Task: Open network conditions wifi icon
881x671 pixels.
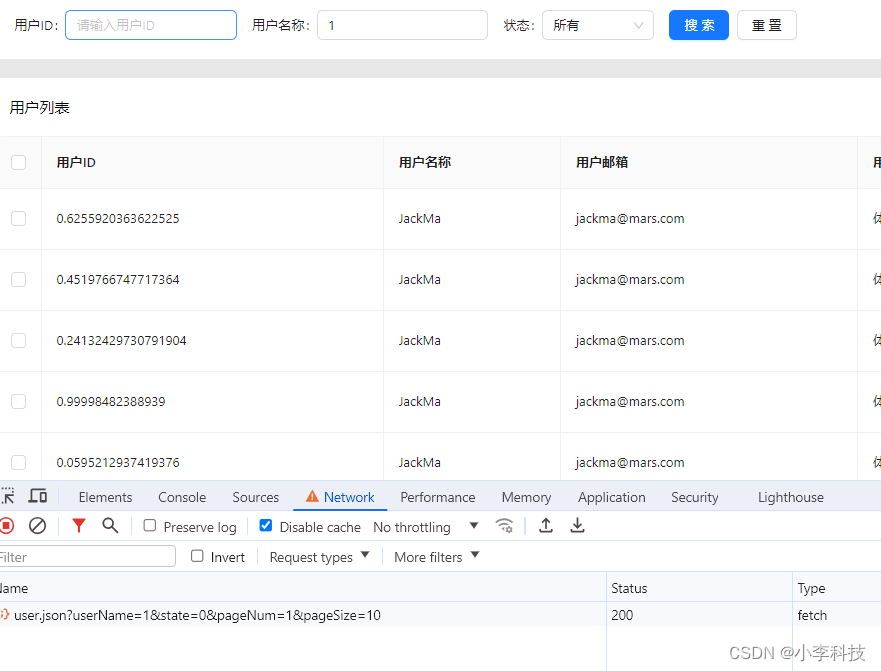Action: (505, 526)
